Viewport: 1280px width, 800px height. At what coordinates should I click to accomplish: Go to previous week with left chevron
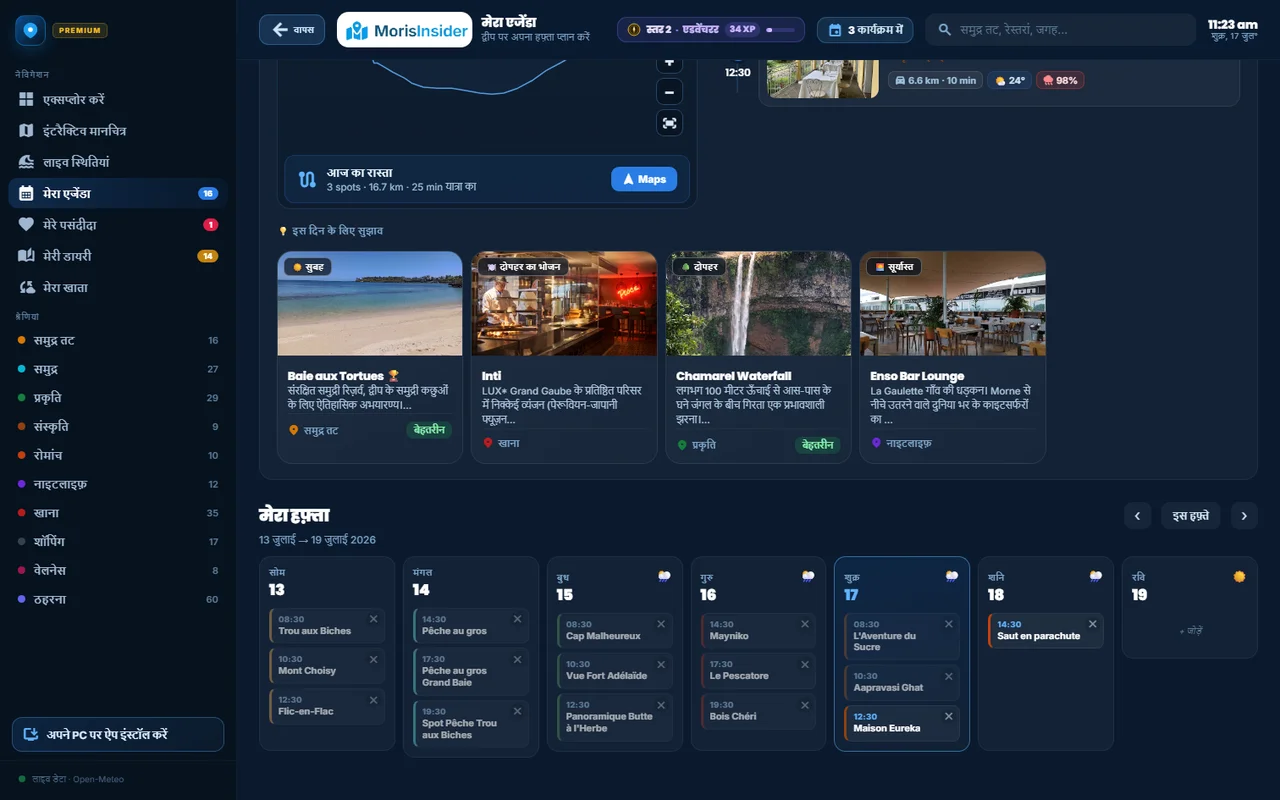pos(1137,516)
